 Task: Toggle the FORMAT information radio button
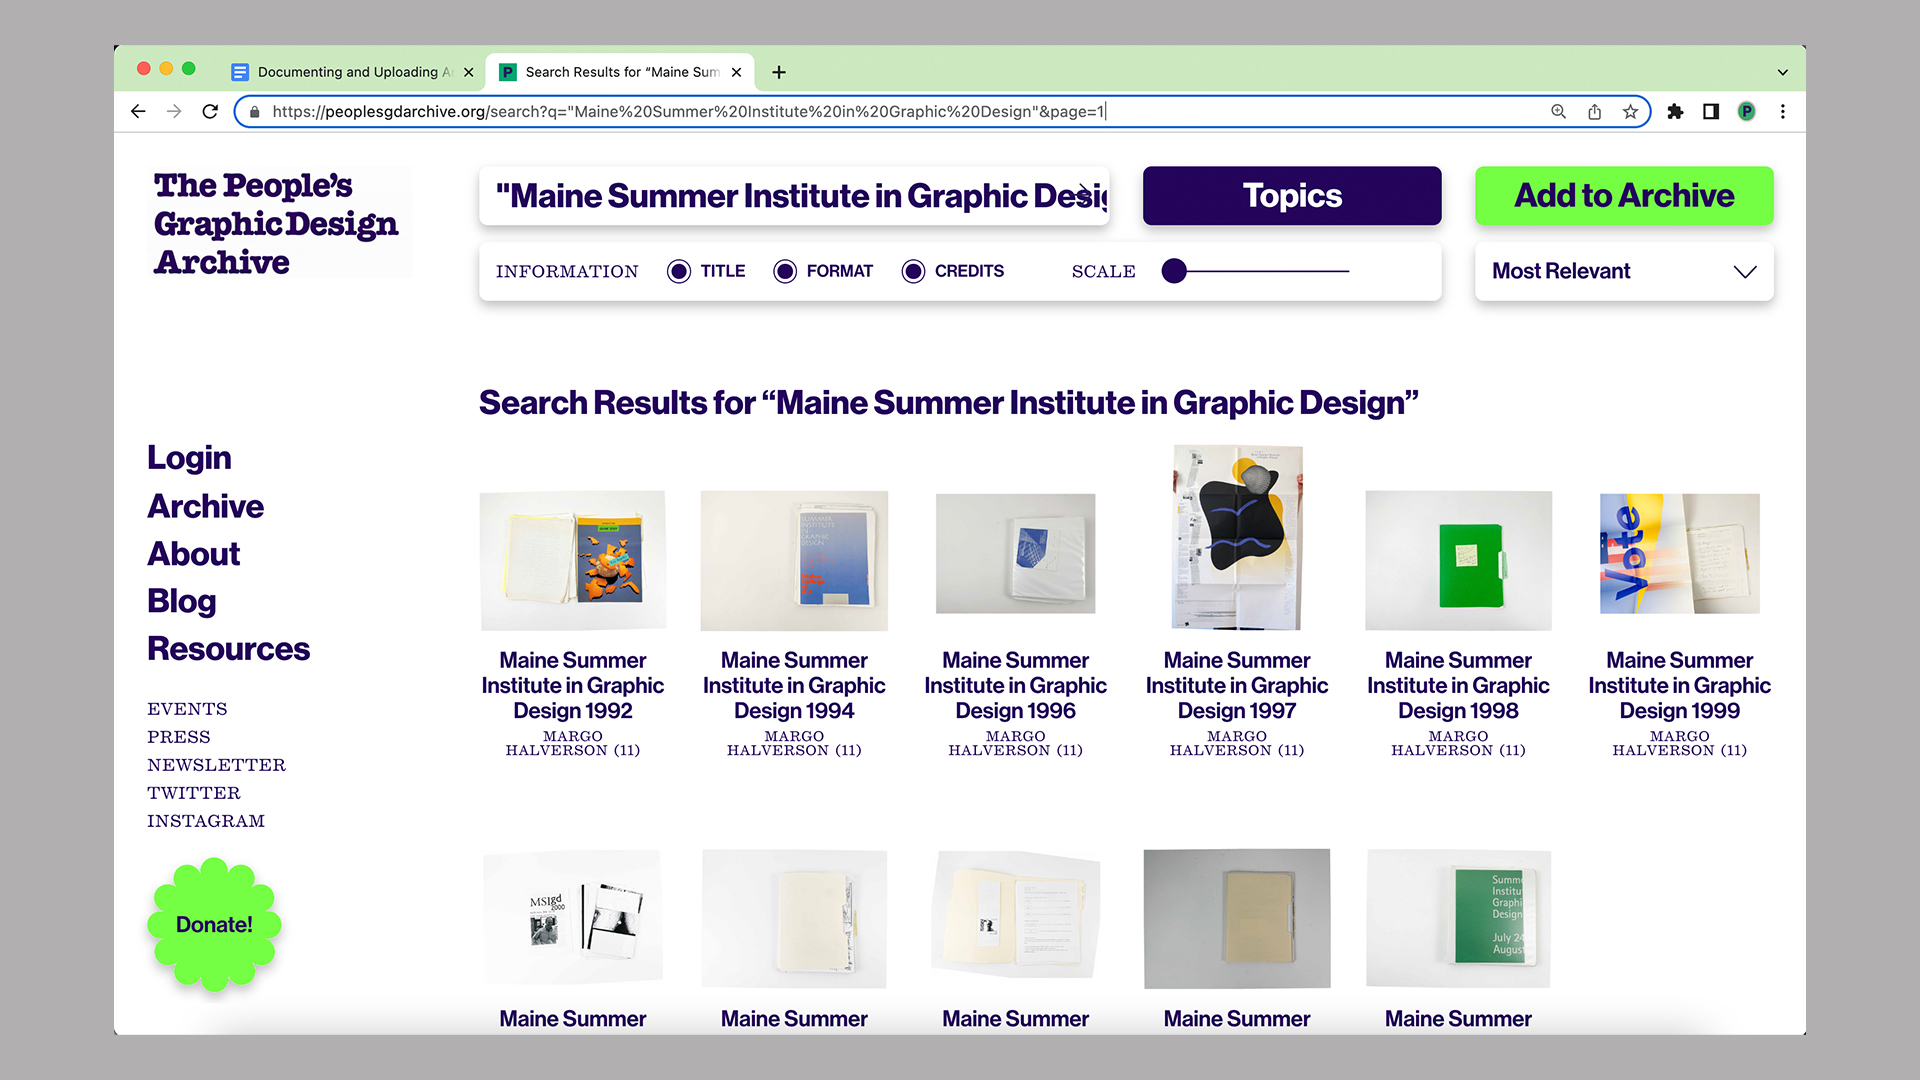point(785,271)
